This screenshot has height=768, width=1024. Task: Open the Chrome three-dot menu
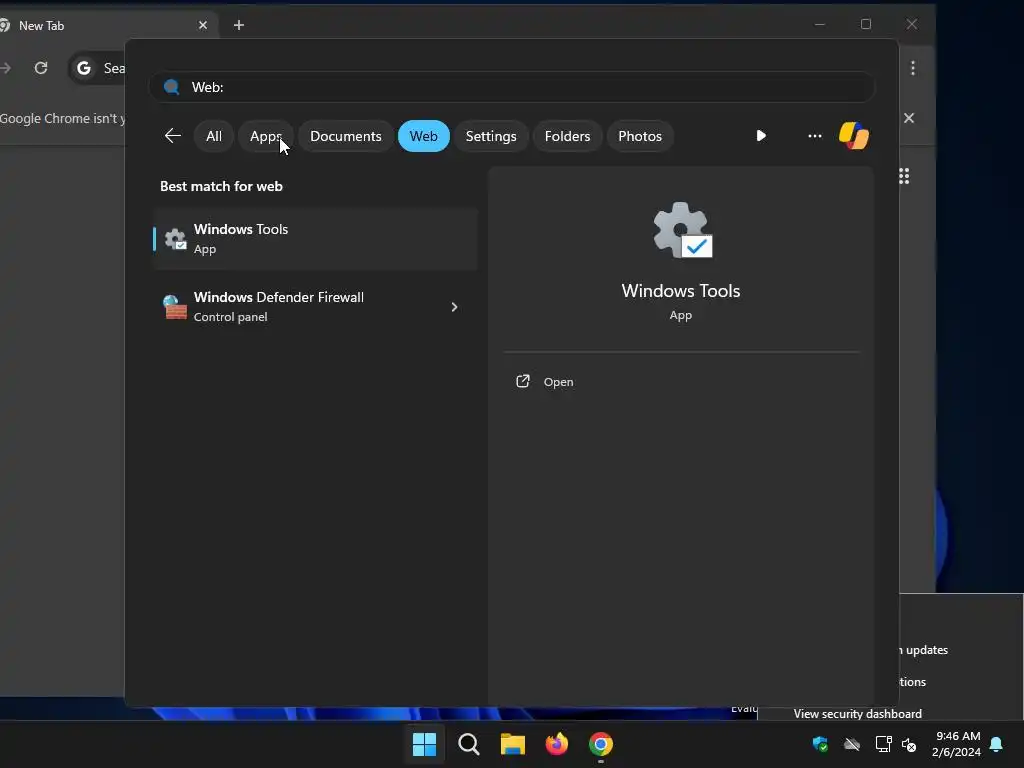click(x=913, y=68)
